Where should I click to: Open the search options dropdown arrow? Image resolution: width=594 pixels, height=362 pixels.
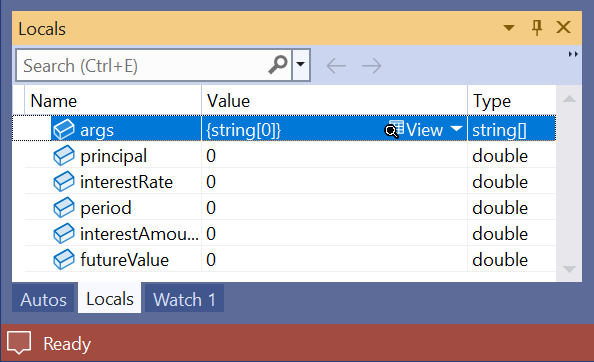click(301, 65)
